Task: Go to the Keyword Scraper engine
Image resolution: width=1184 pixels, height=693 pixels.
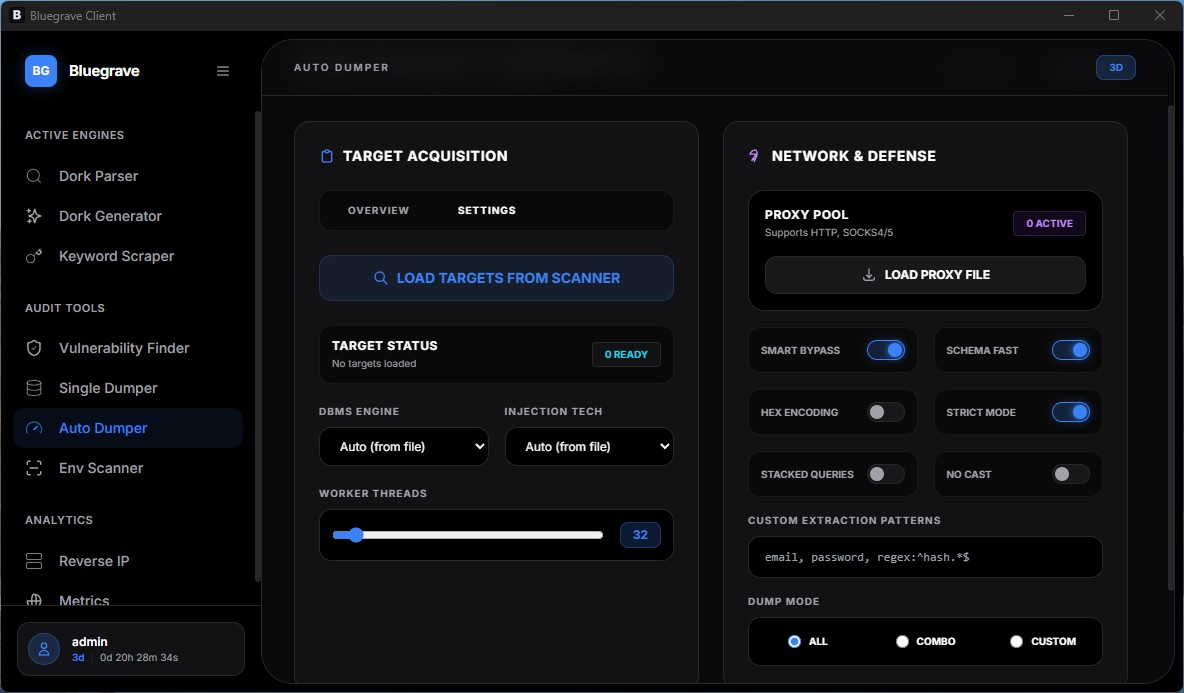Action: pos(116,256)
